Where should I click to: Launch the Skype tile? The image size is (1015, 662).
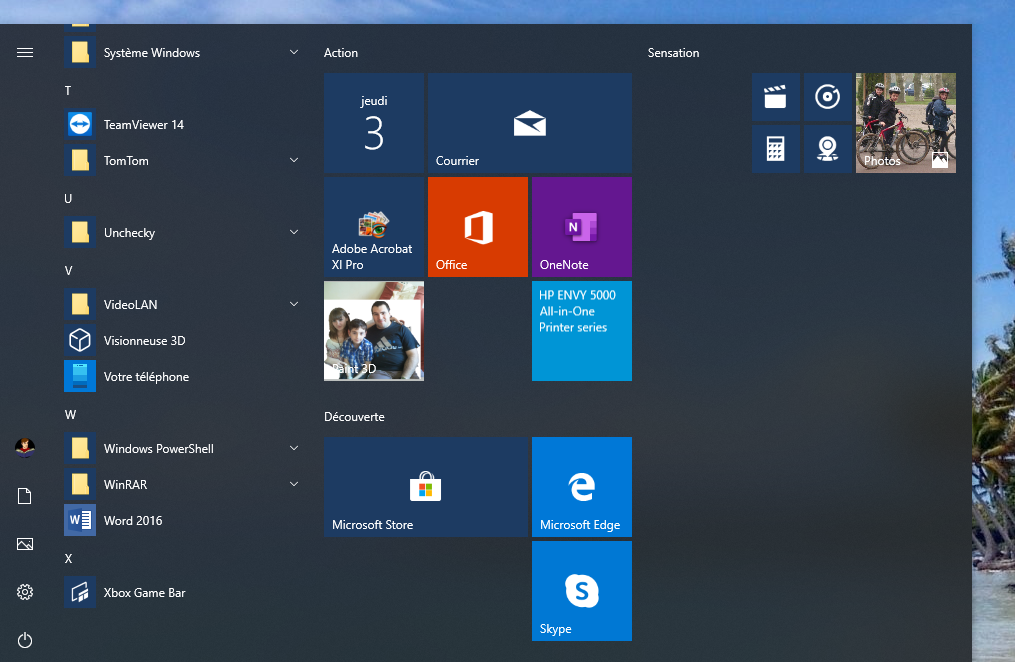[x=582, y=591]
